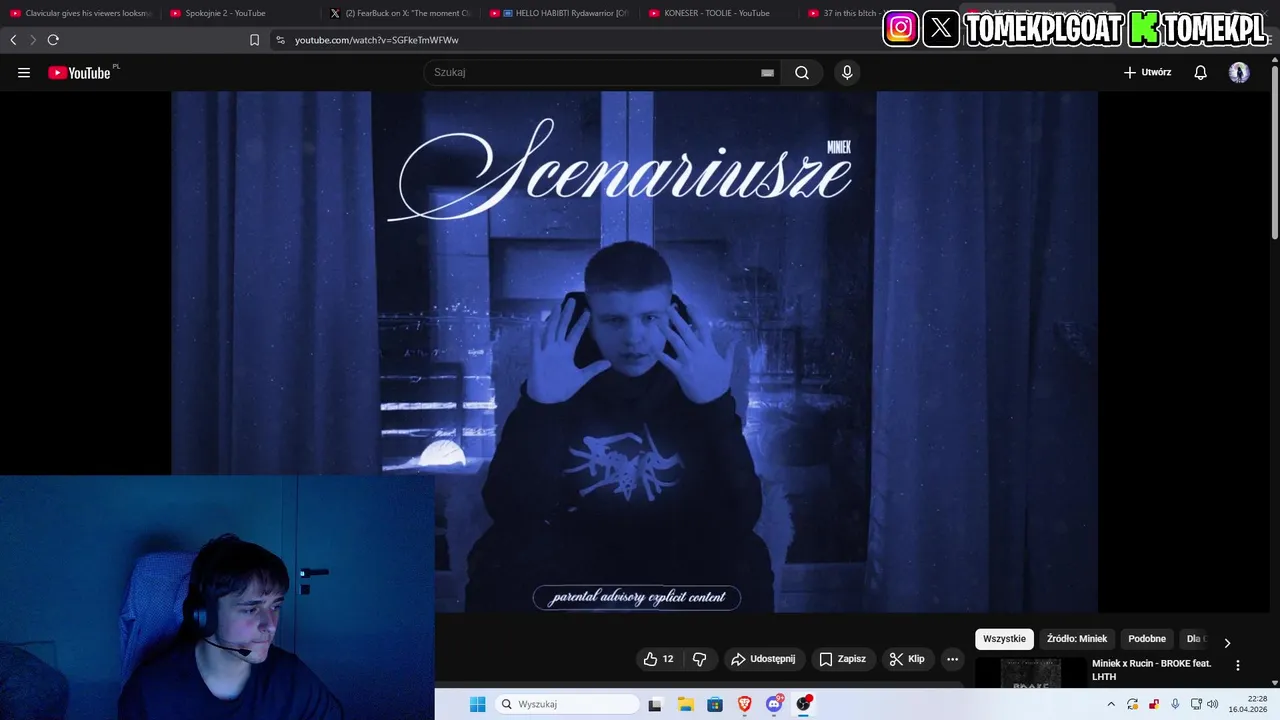
Task: Click the Scenariusze video player
Action: (634, 352)
